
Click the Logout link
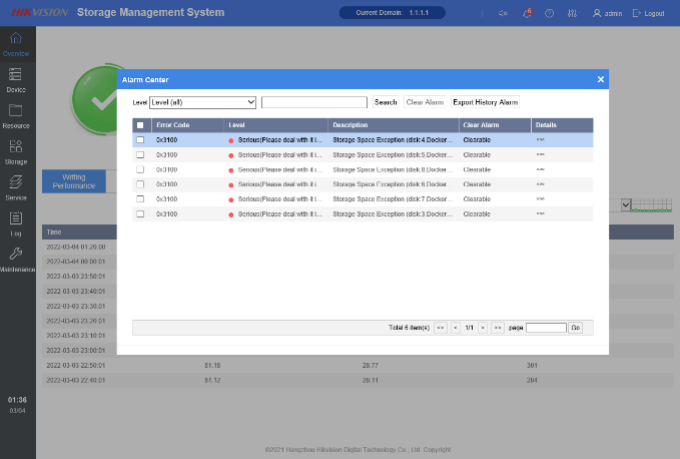(650, 13)
